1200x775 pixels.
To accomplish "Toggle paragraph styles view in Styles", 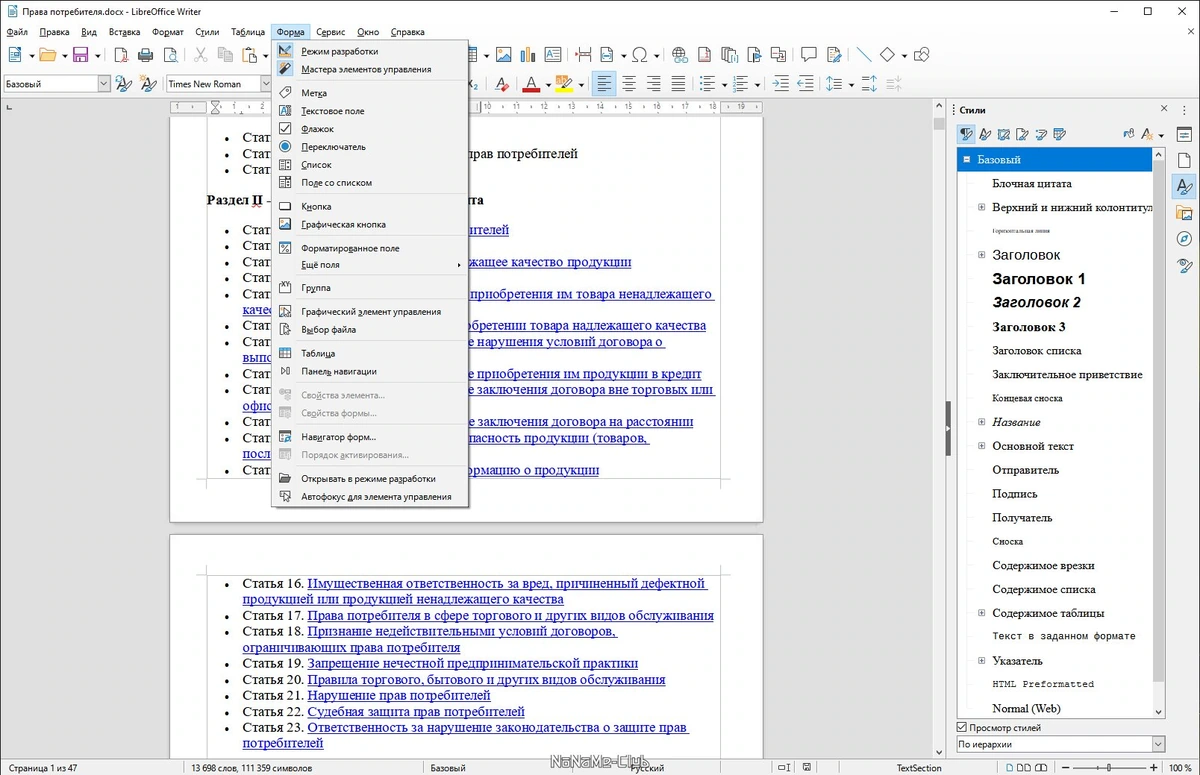I will [966, 134].
